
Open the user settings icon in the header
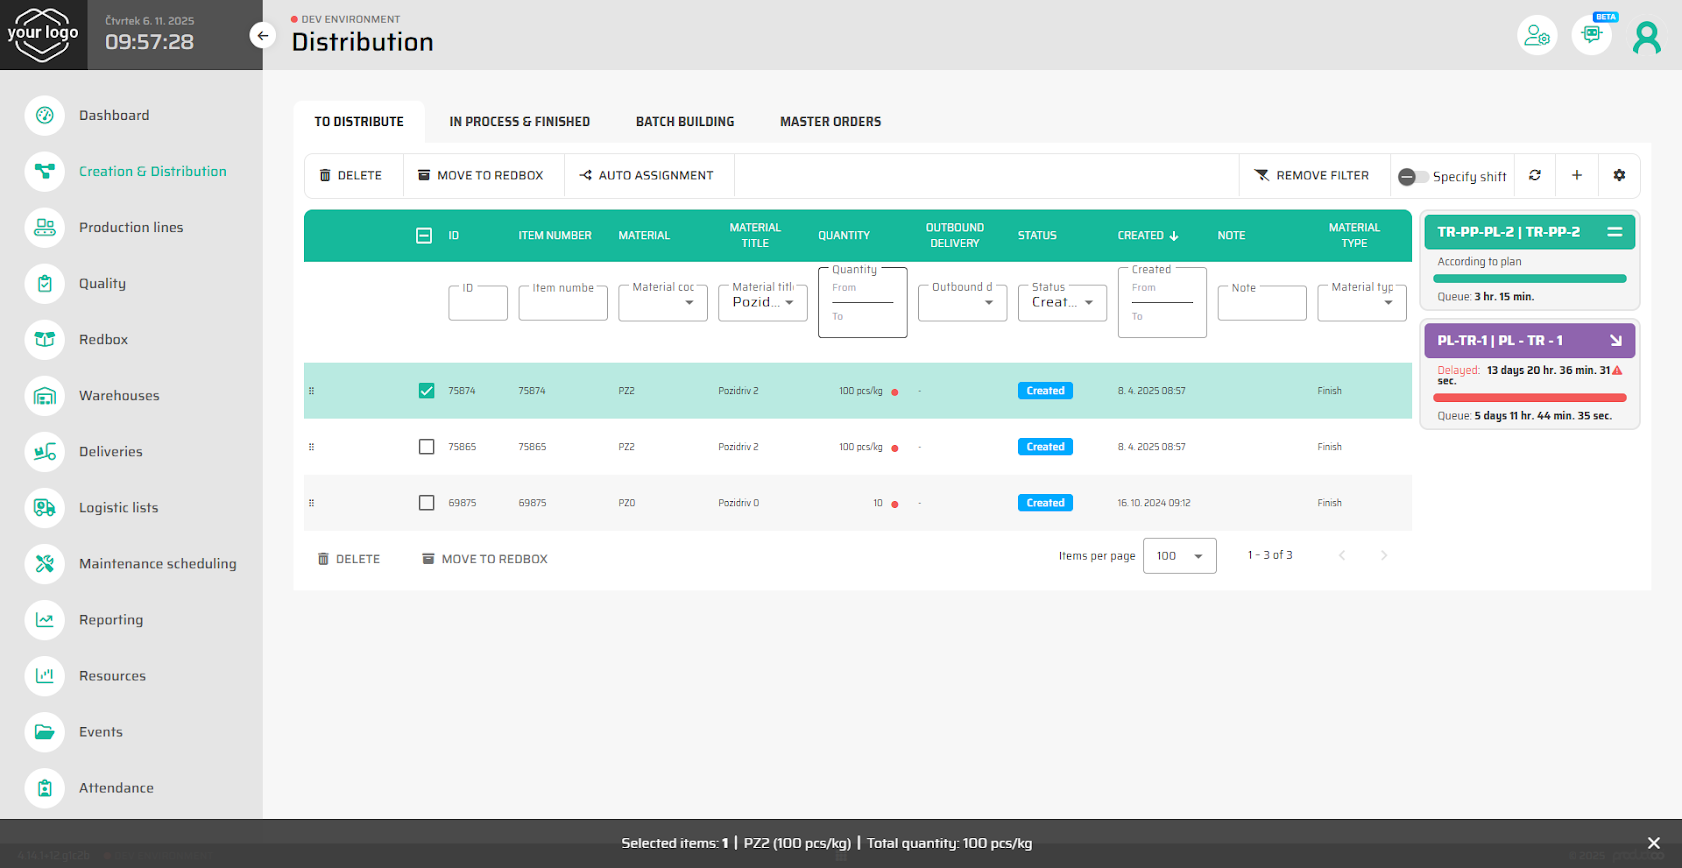click(x=1537, y=37)
